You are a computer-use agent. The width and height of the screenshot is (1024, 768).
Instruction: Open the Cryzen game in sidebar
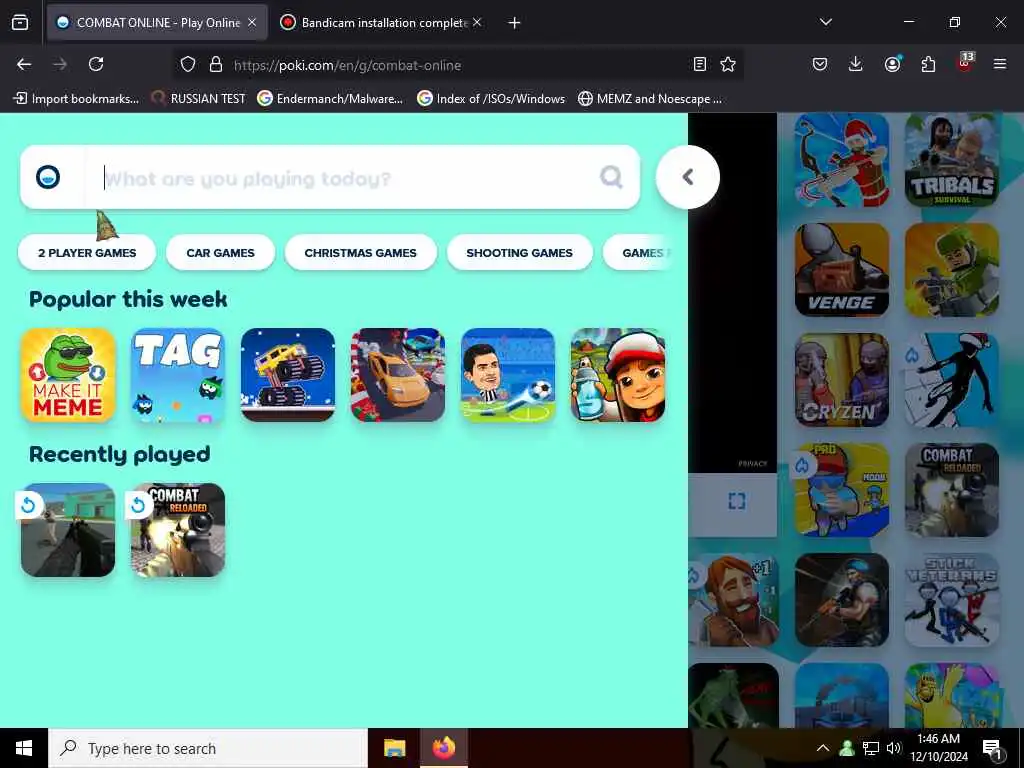(842, 380)
